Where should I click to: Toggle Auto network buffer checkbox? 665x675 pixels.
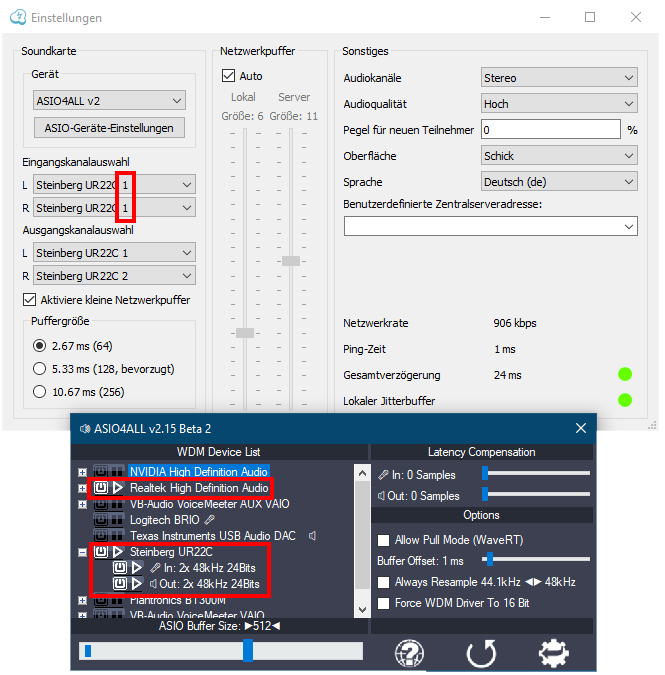point(229,76)
